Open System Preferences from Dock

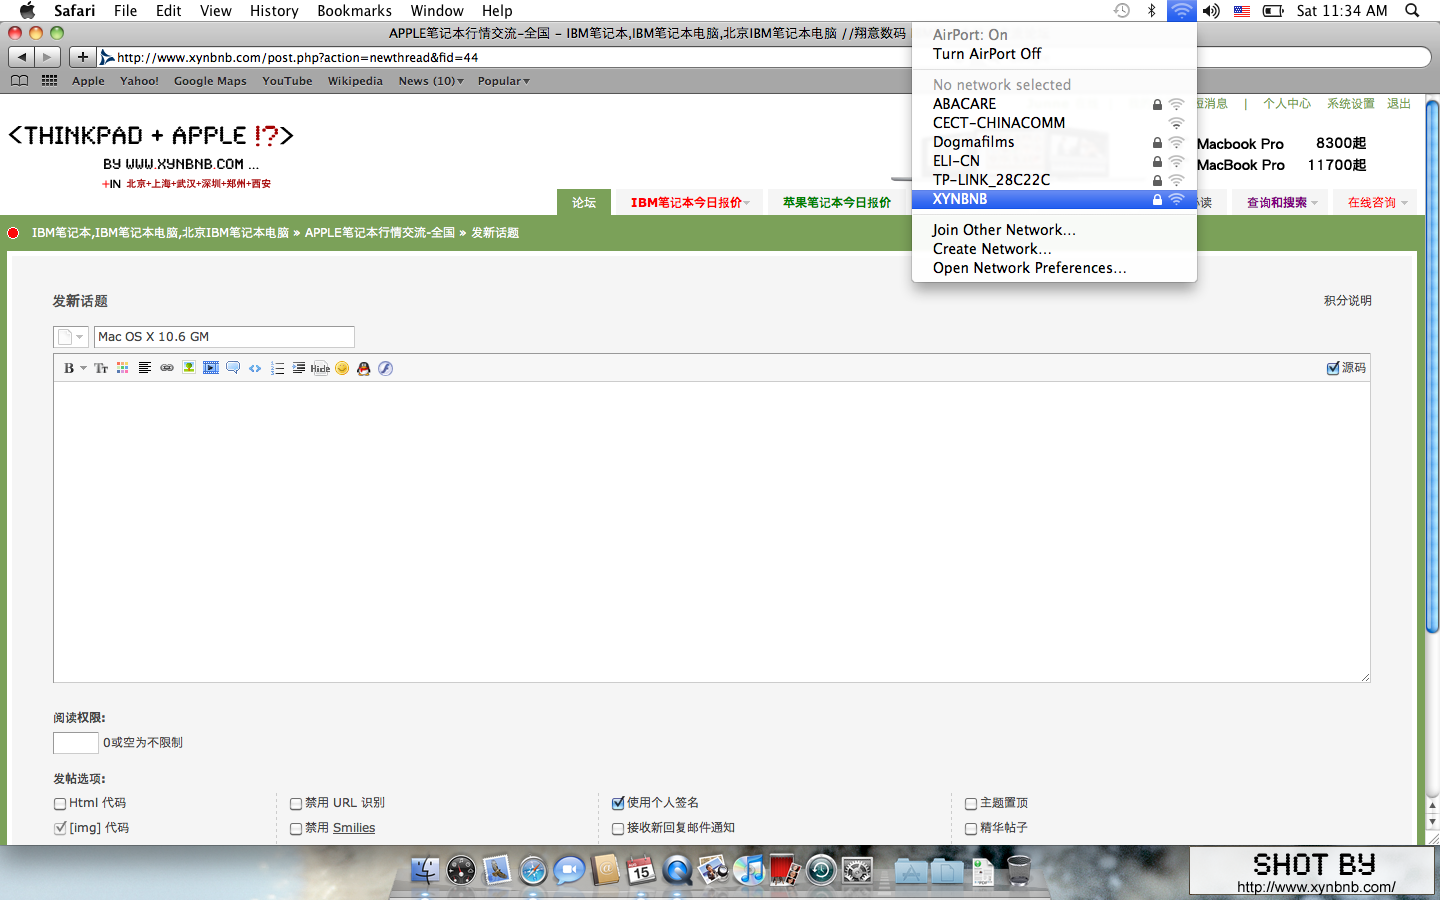[857, 871]
